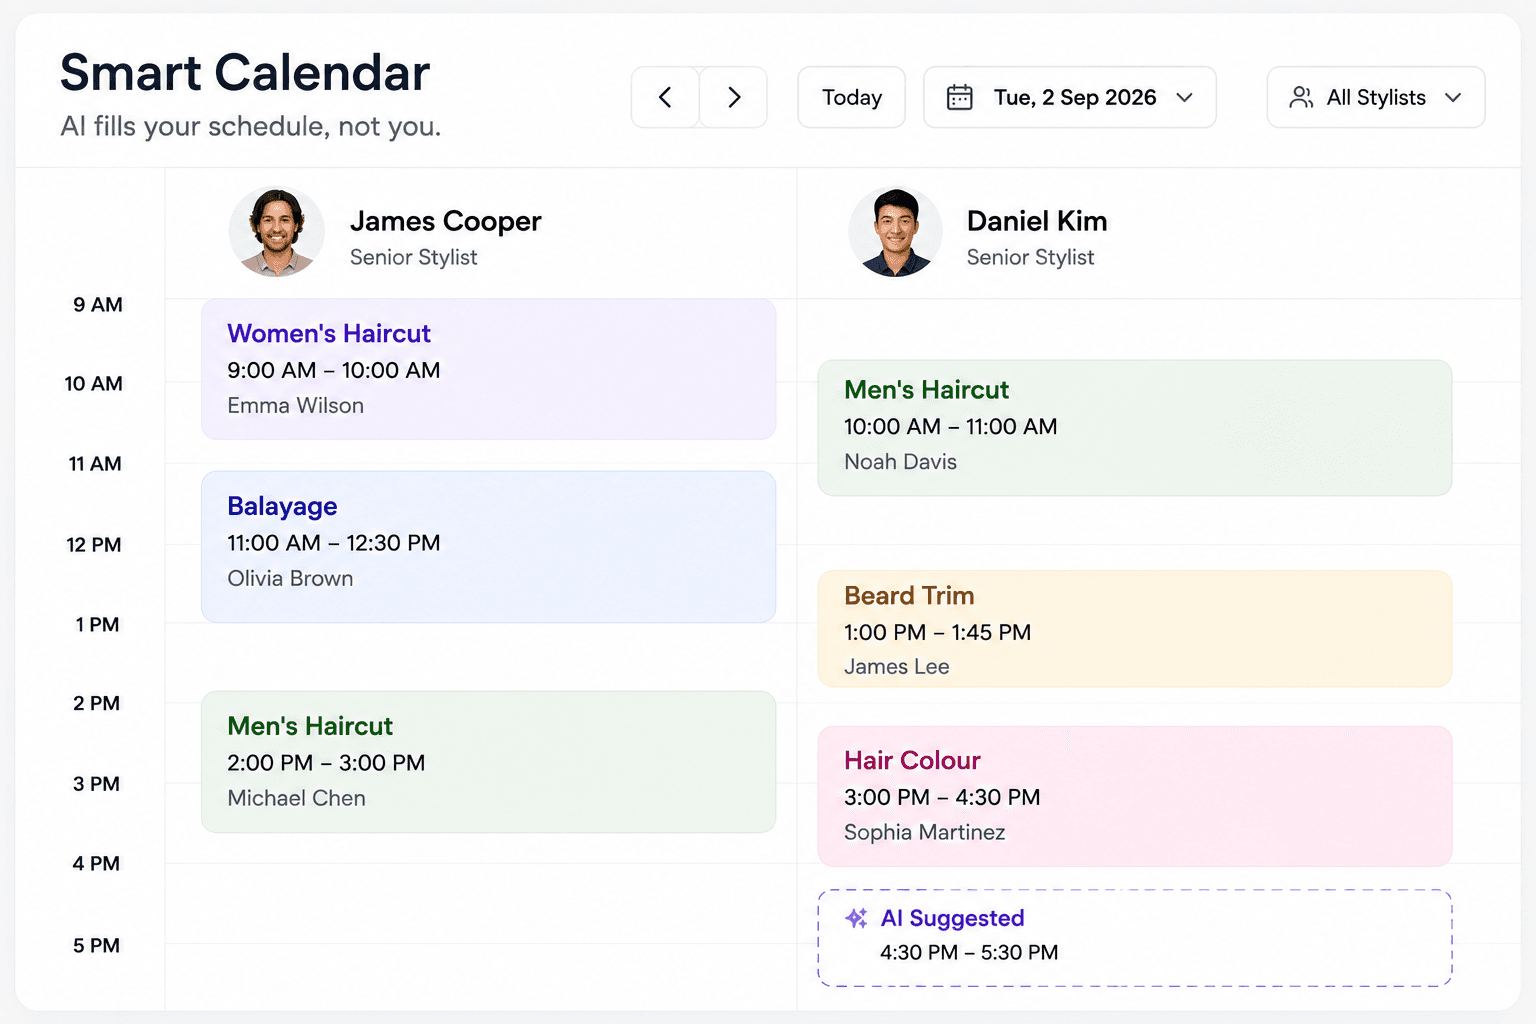Click the Sophia Martinez client name
The width and height of the screenshot is (1536, 1024).
[925, 832]
